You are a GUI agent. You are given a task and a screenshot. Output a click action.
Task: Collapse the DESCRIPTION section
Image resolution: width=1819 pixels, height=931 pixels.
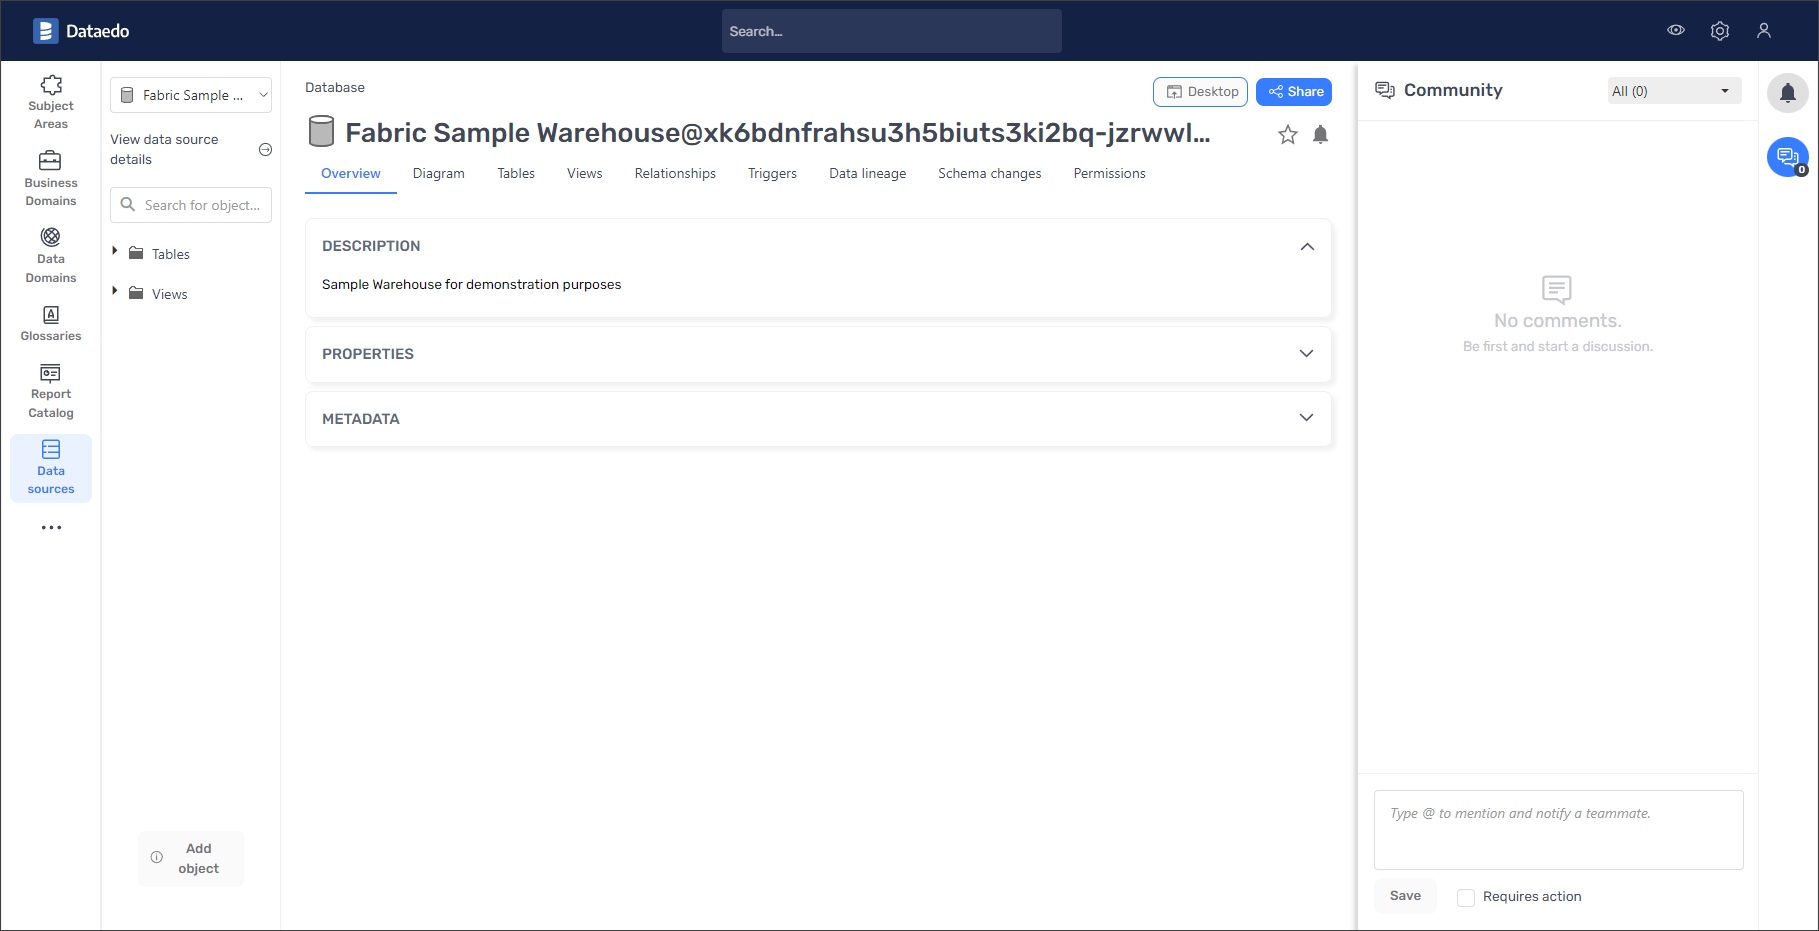coord(1307,246)
